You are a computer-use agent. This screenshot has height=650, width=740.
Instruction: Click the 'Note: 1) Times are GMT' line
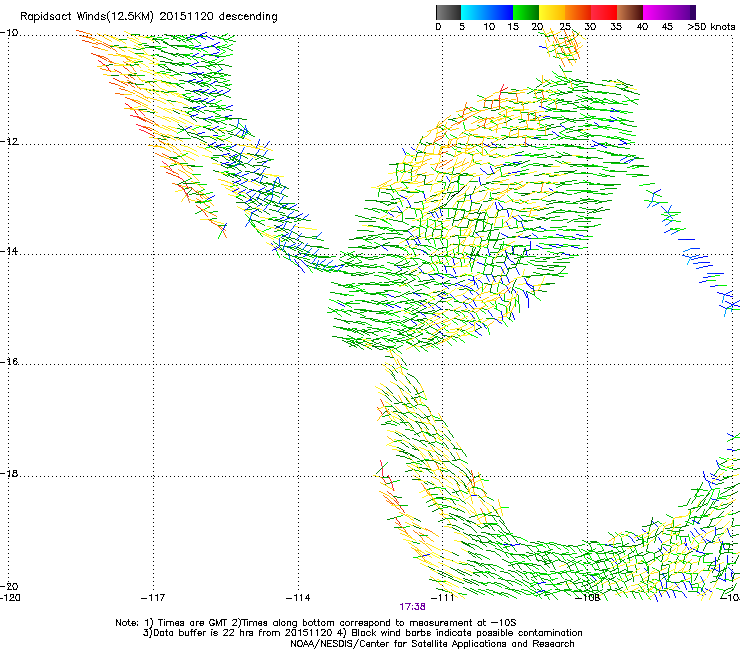[x=316, y=623]
